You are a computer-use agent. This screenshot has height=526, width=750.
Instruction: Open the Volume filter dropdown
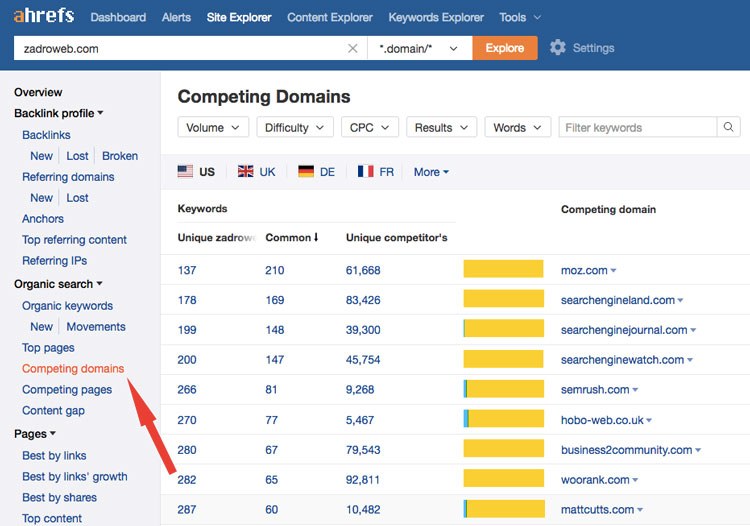[x=213, y=127]
